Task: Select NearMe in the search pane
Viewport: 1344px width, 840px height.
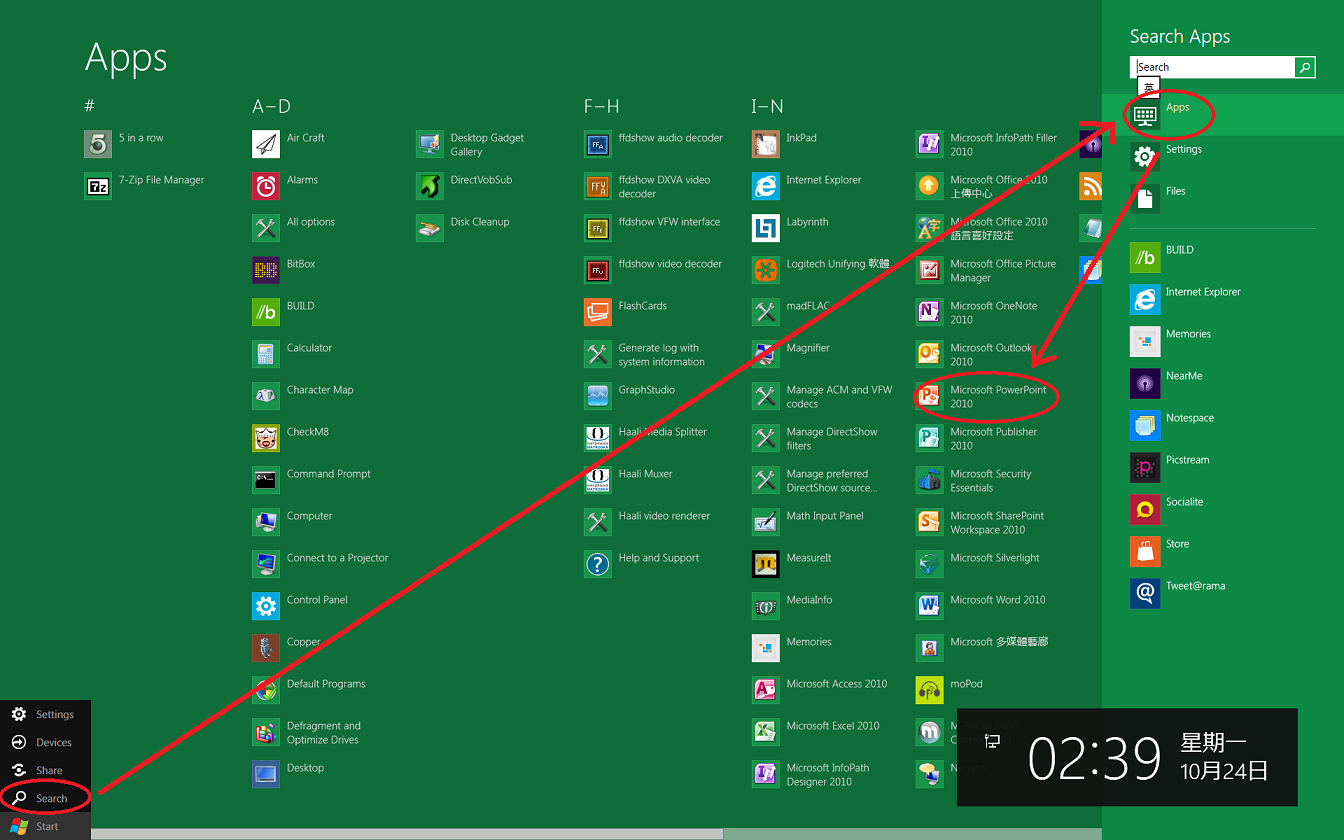Action: [1223, 383]
